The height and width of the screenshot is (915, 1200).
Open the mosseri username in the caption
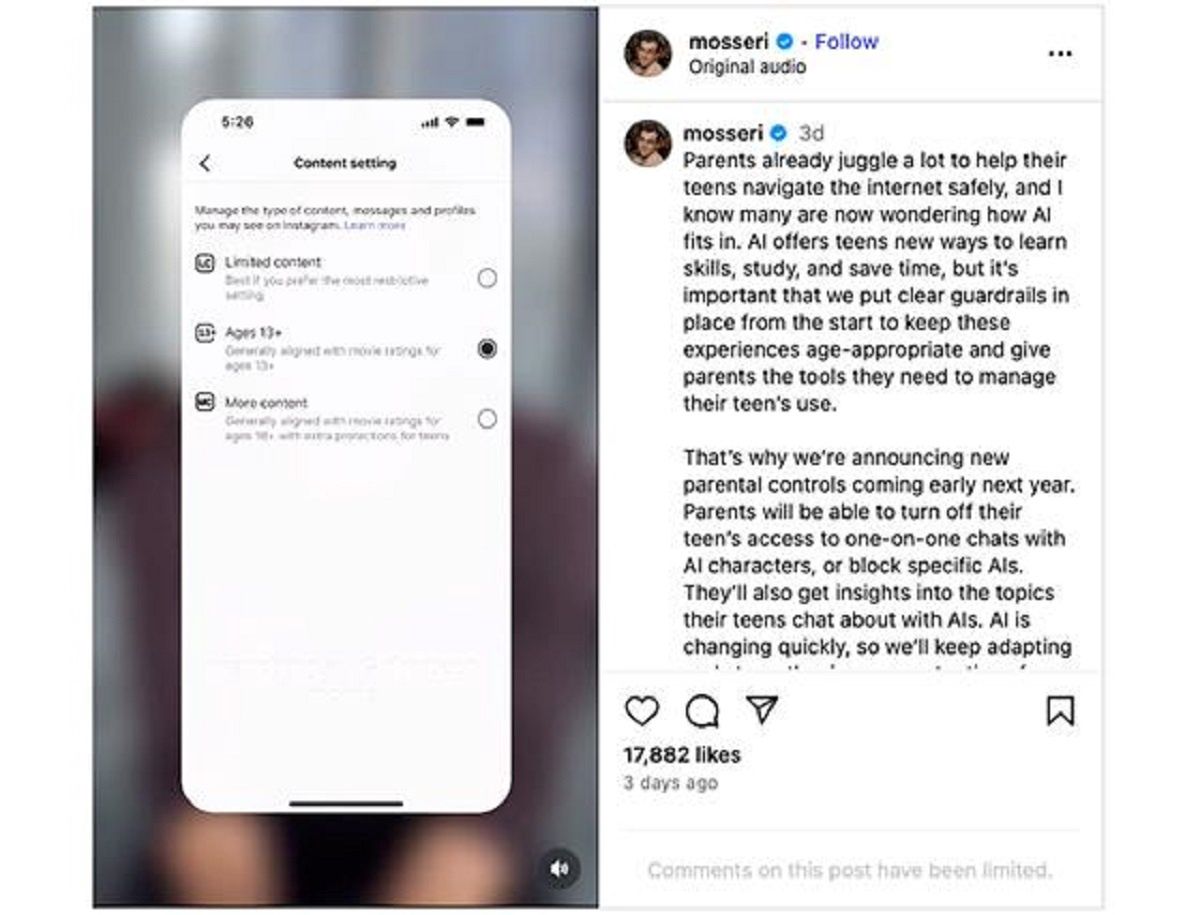click(x=723, y=133)
